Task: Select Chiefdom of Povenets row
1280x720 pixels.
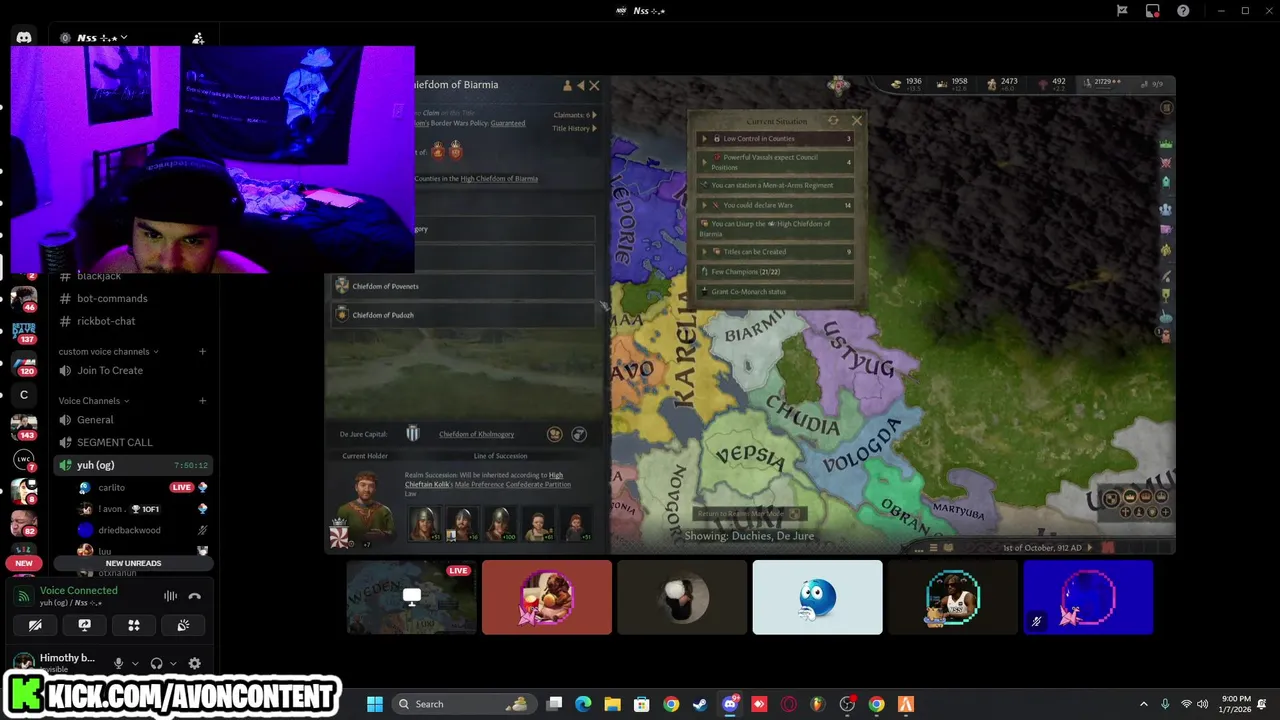Action: coord(464,286)
